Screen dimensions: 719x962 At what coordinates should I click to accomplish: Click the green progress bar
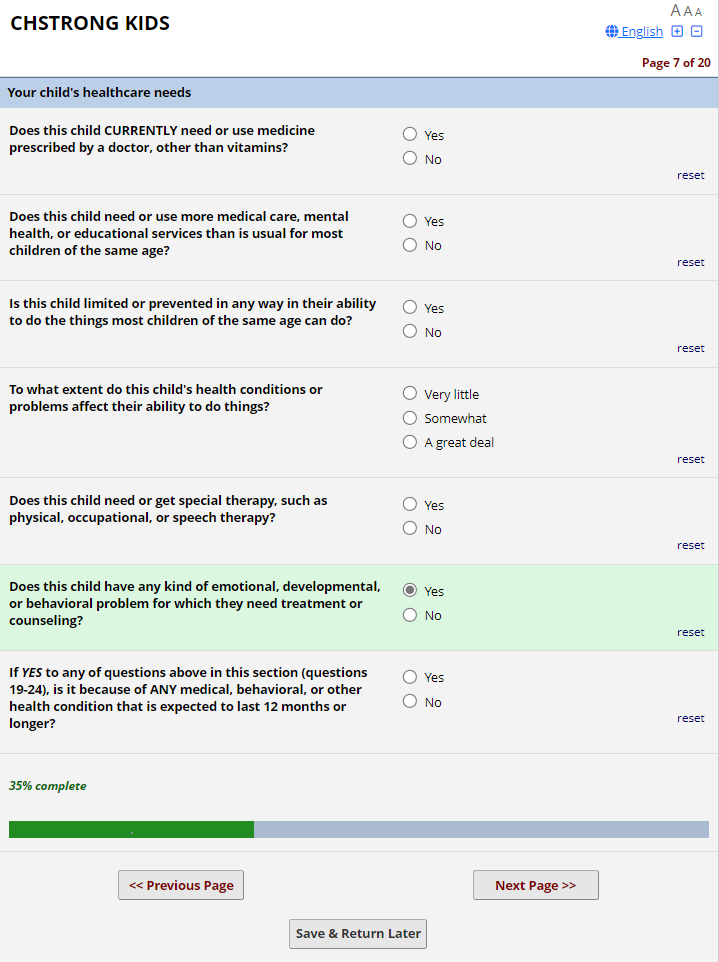click(131, 830)
